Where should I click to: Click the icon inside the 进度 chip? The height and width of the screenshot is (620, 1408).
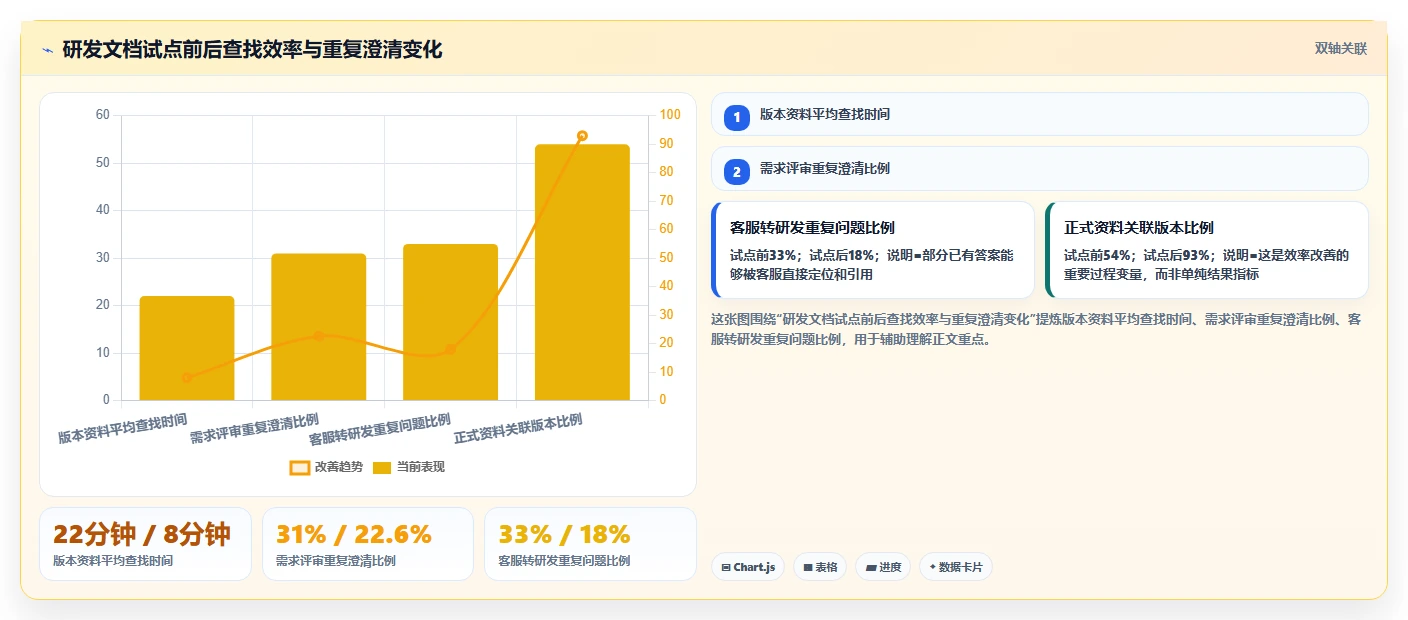(x=871, y=567)
